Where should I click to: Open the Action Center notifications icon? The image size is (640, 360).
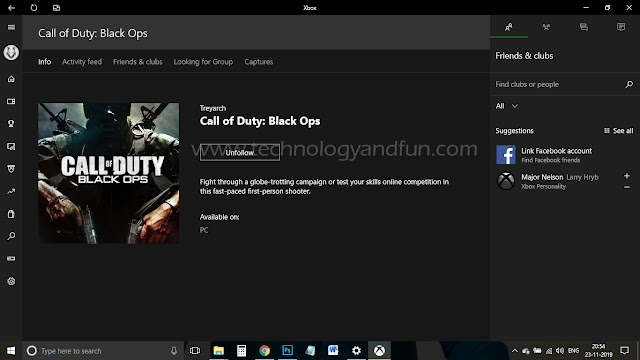point(624,351)
